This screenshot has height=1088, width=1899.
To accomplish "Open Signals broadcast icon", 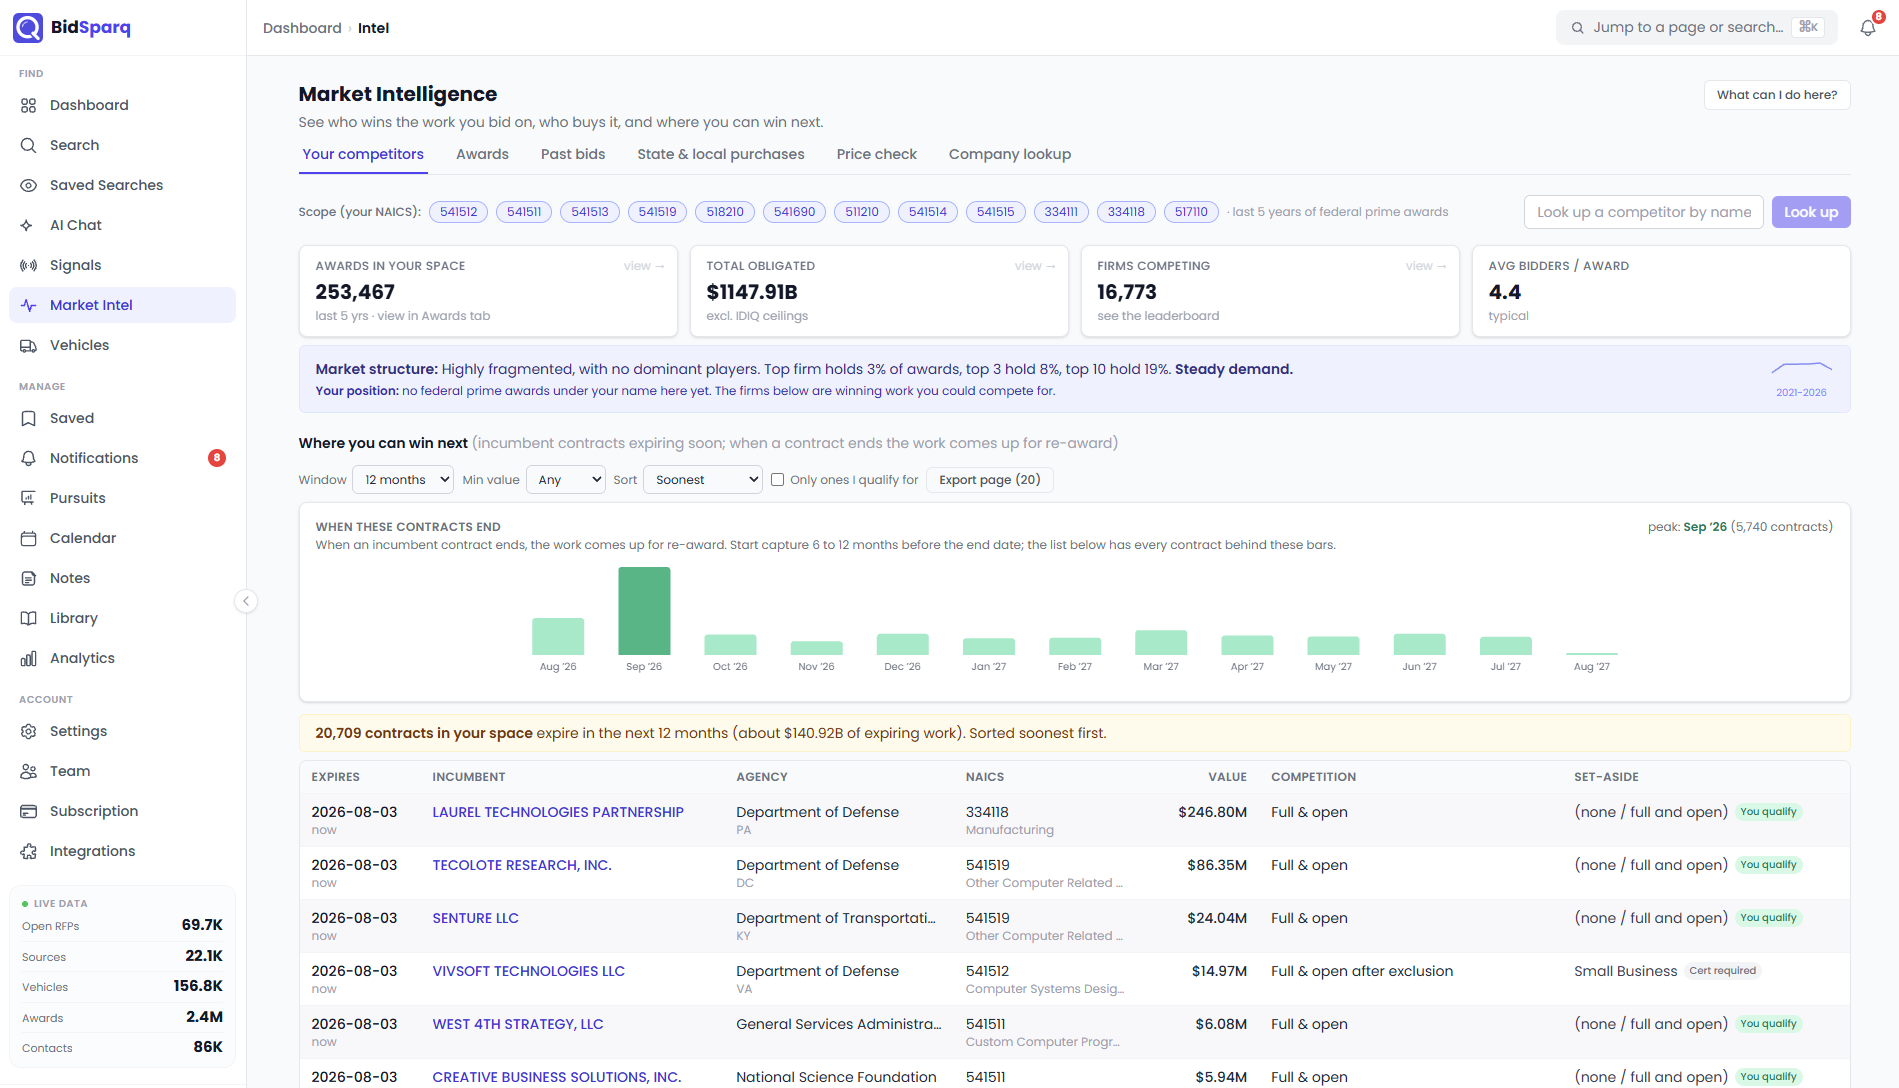I will (x=28, y=265).
